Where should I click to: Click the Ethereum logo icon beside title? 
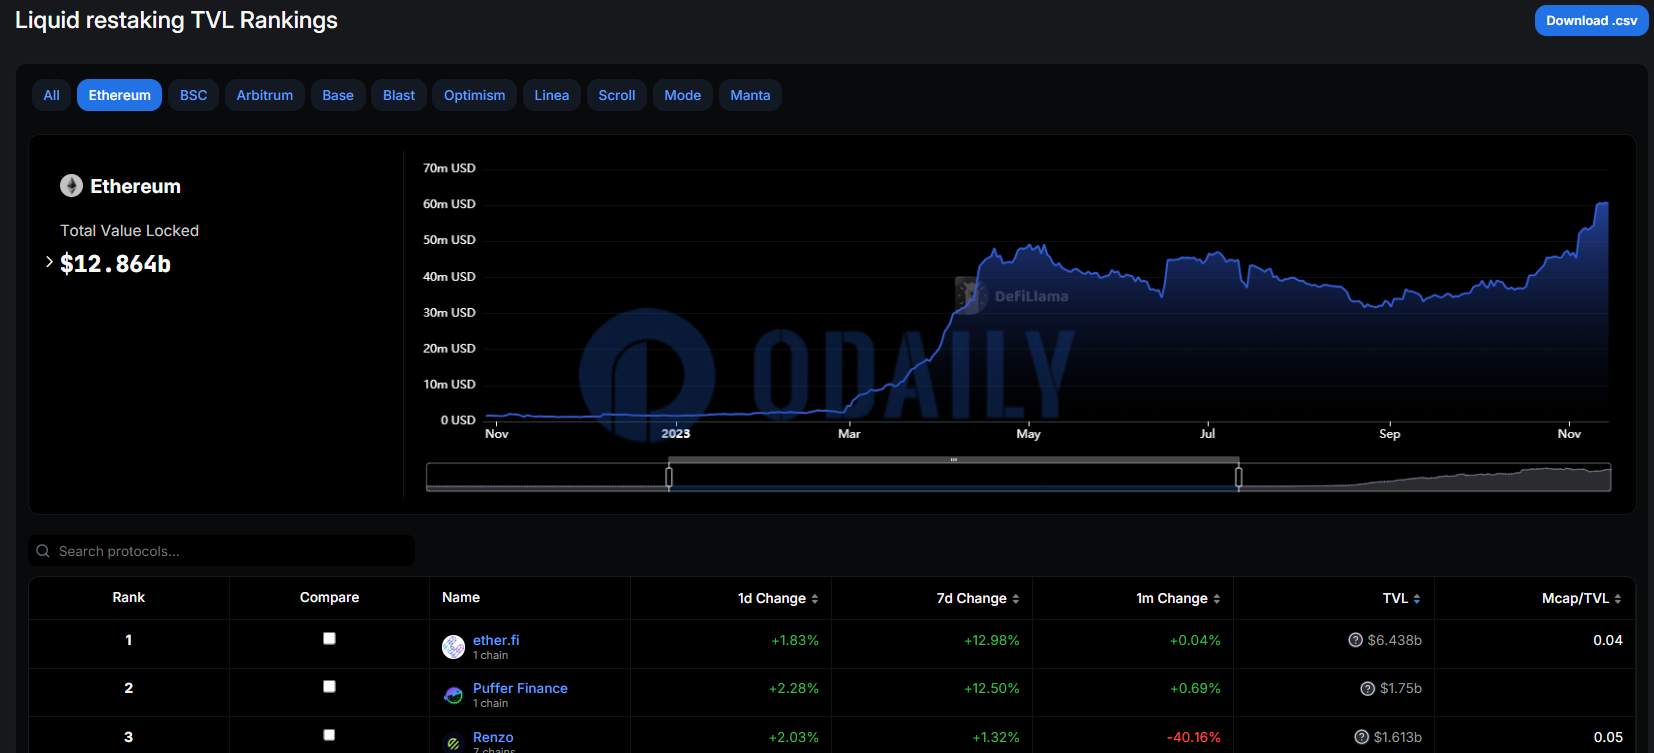tap(71, 186)
